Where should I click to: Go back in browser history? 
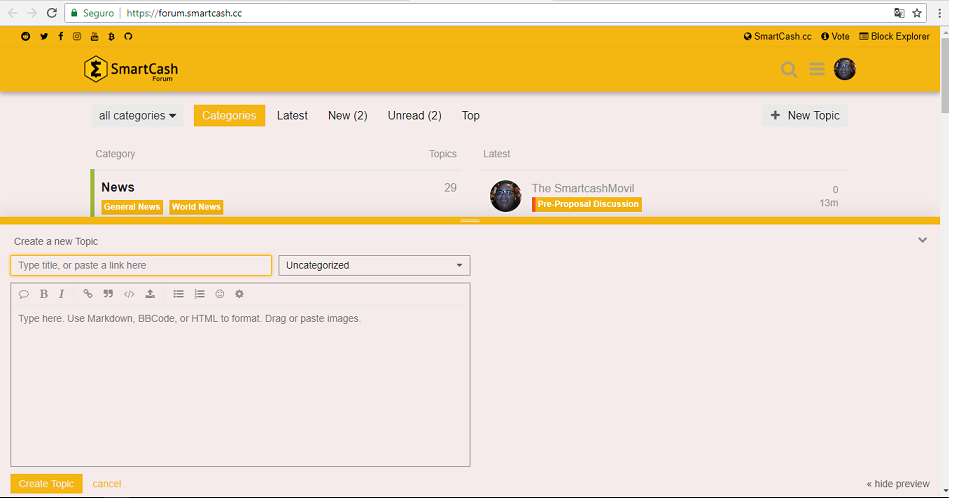click(12, 13)
